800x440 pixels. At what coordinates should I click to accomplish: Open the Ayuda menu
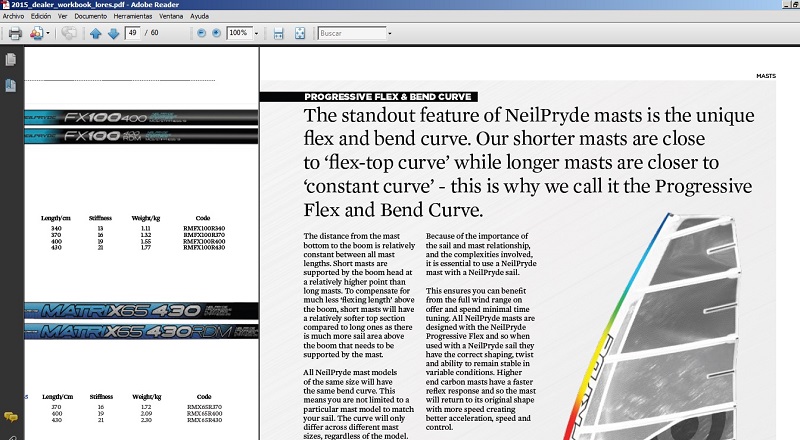[199, 16]
